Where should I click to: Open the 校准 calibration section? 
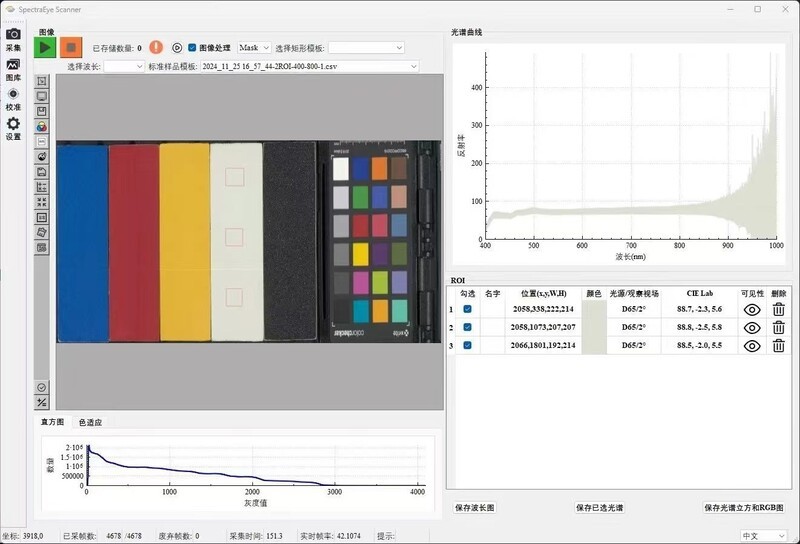(x=13, y=94)
